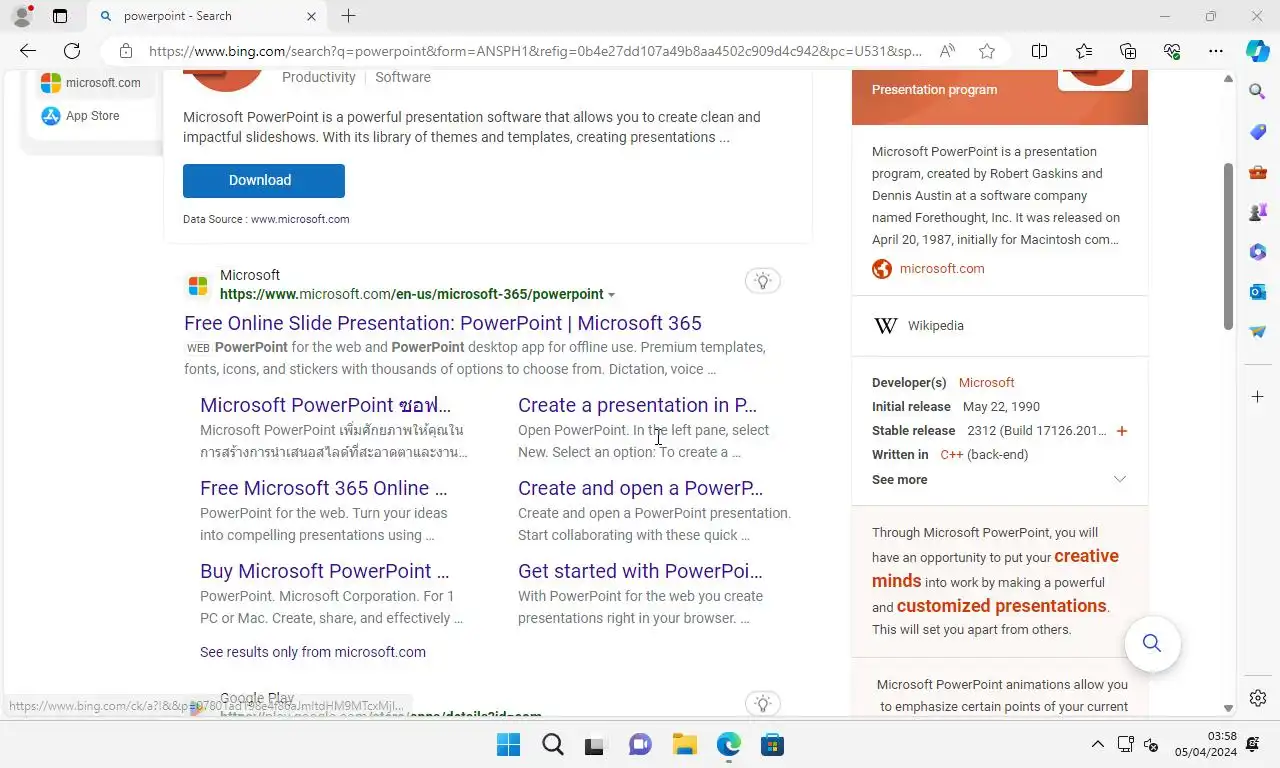Image resolution: width=1280 pixels, height=768 pixels.
Task: Open sidebar Games chess icon
Action: click(x=1258, y=212)
